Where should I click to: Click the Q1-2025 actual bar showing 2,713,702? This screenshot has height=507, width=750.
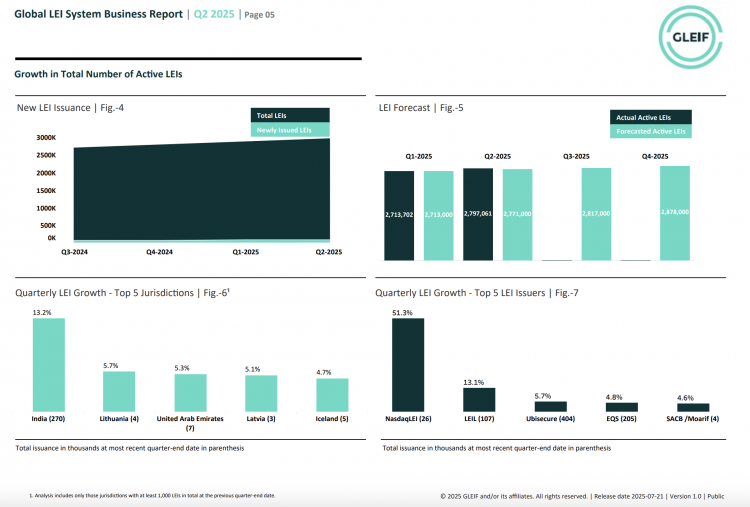tap(399, 215)
